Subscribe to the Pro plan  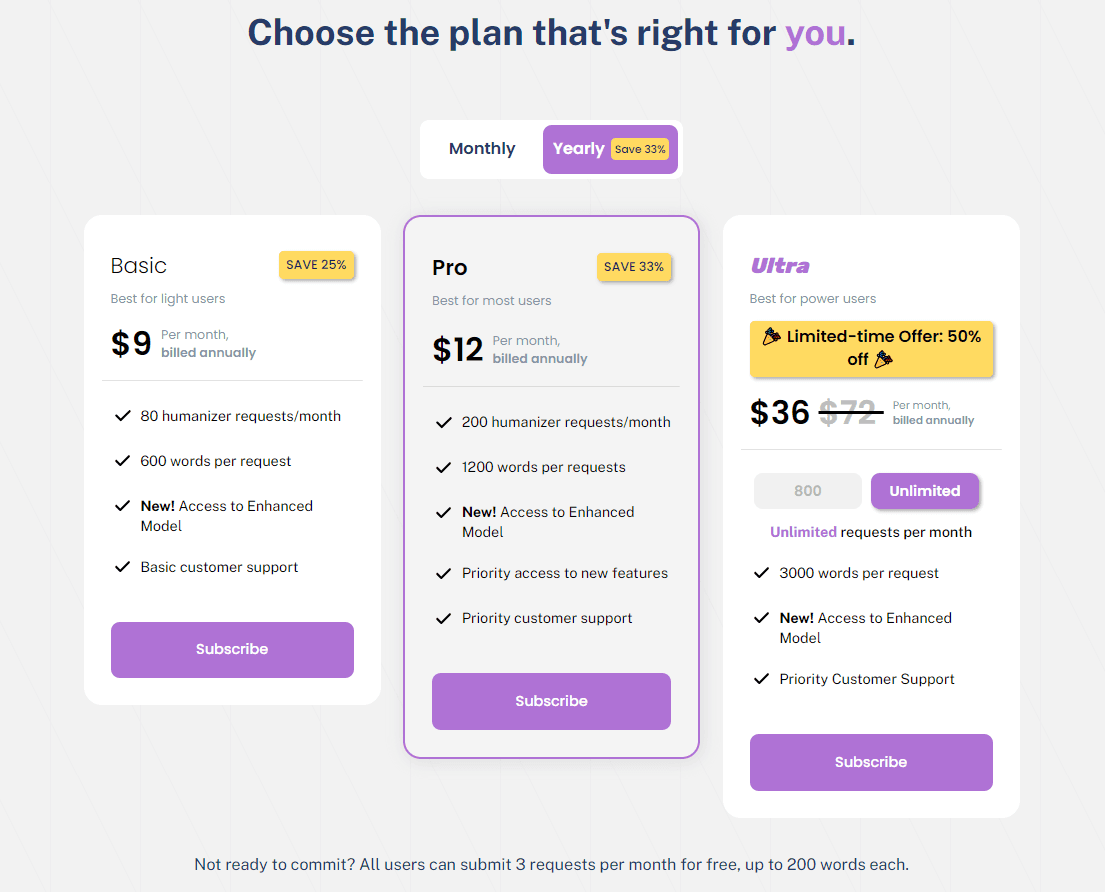pyautogui.click(x=551, y=702)
